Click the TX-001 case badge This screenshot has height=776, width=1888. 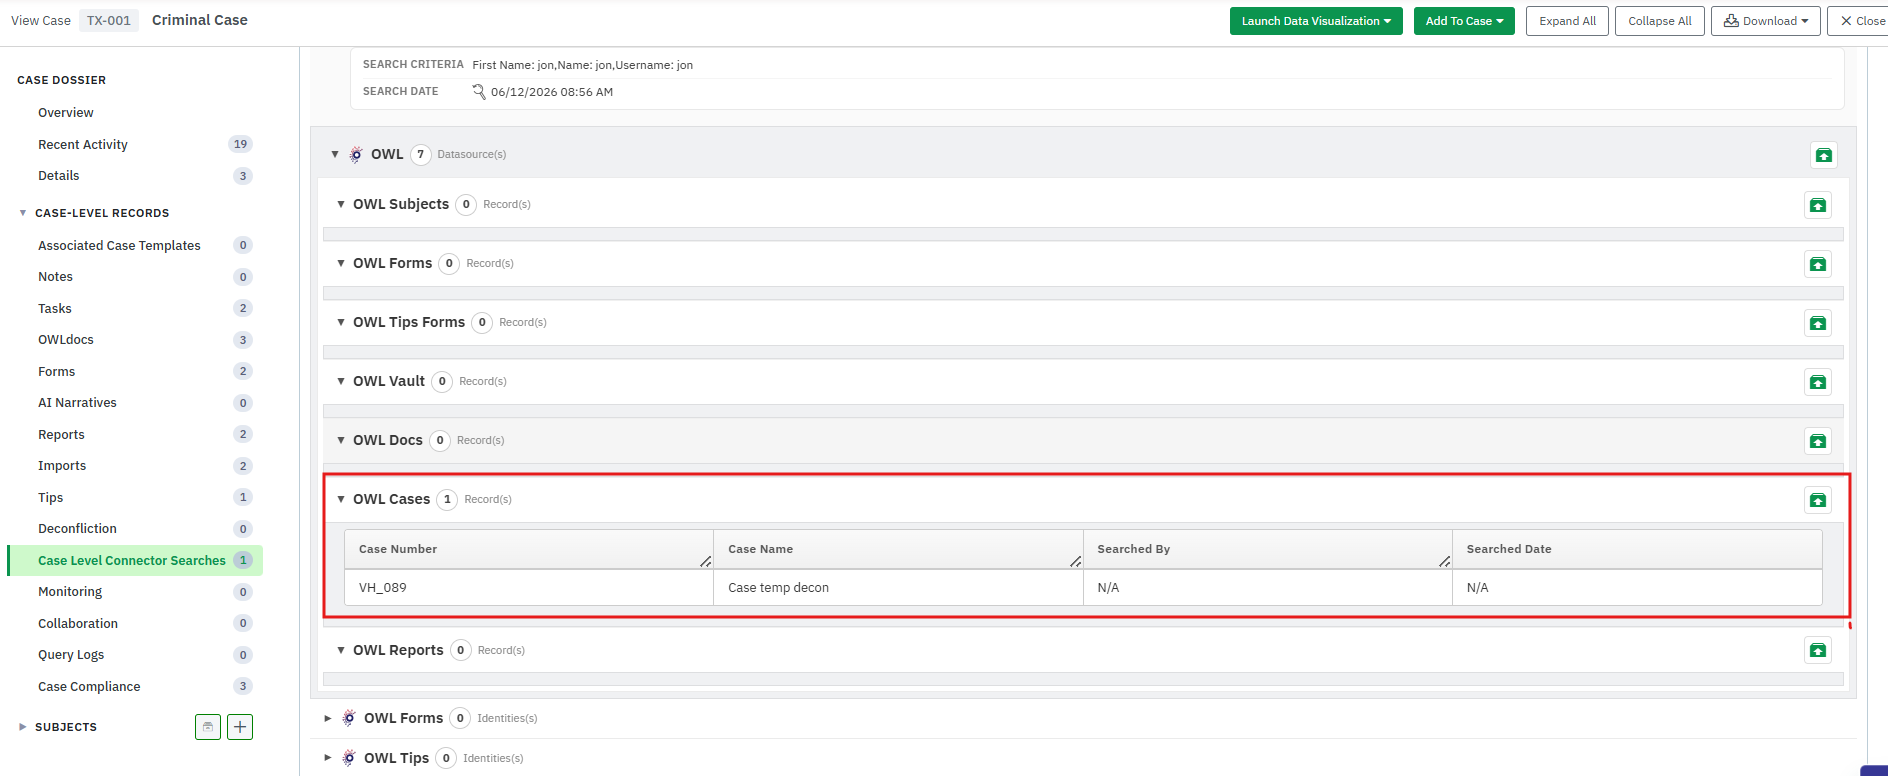pos(109,21)
